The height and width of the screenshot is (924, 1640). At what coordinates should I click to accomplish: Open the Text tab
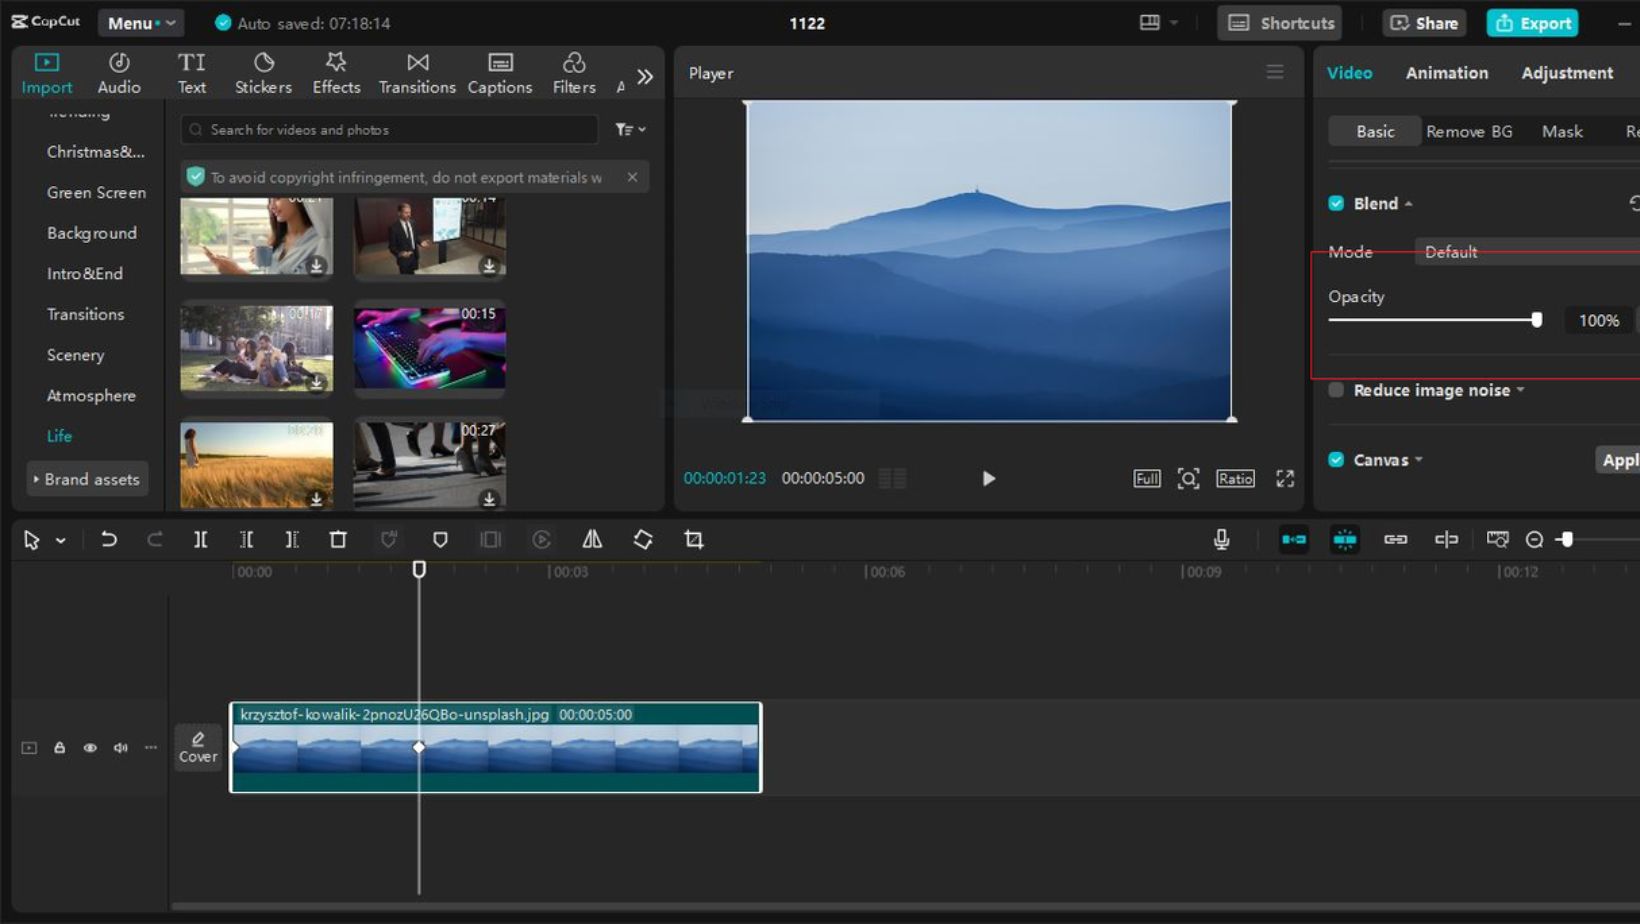[192, 74]
